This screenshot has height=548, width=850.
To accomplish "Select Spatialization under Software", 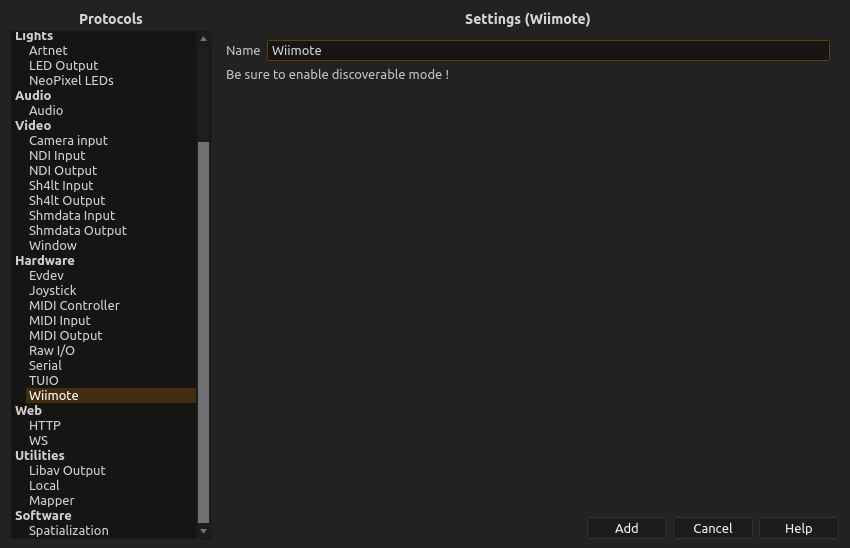I will pyautogui.click(x=69, y=530).
